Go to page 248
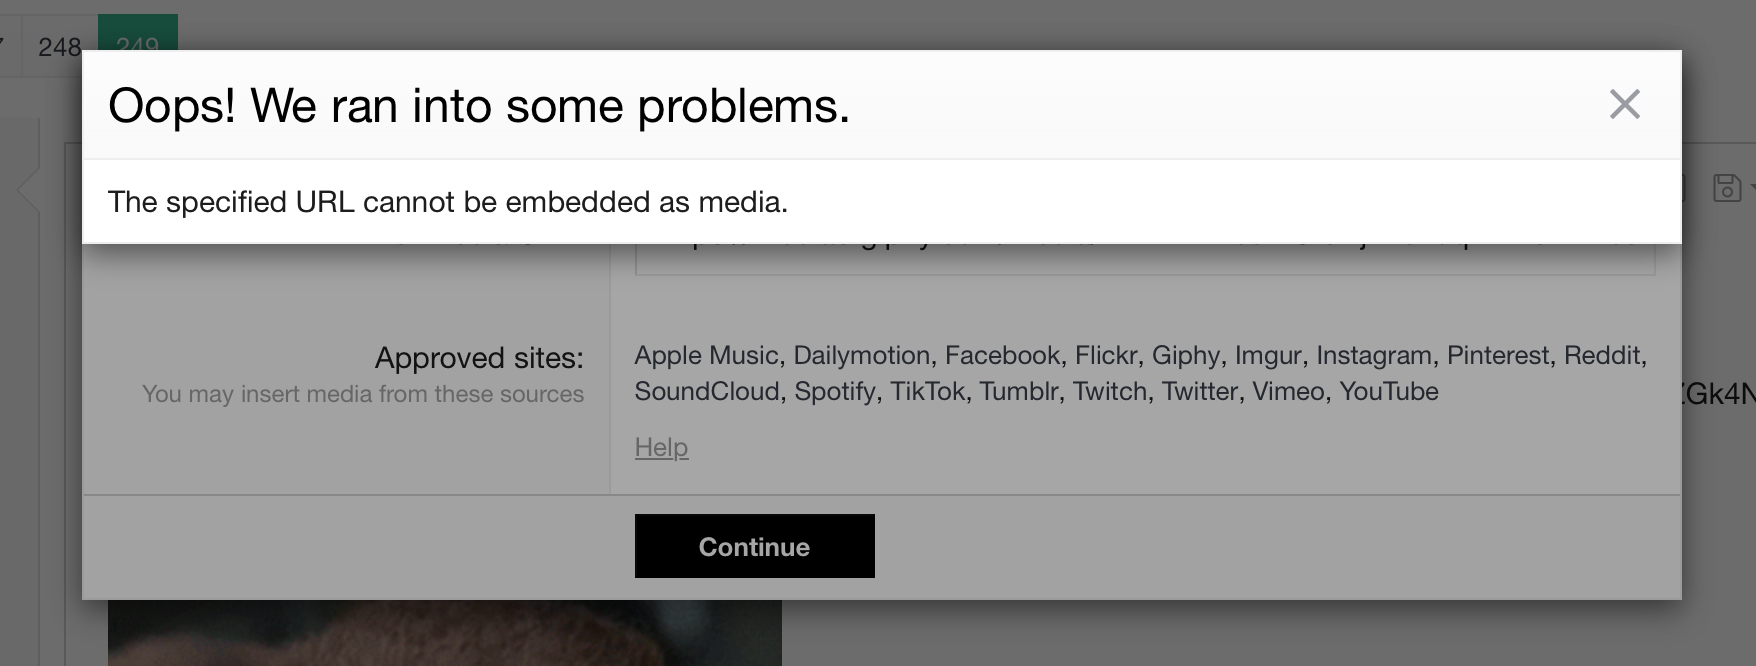The width and height of the screenshot is (1756, 666). point(59,47)
